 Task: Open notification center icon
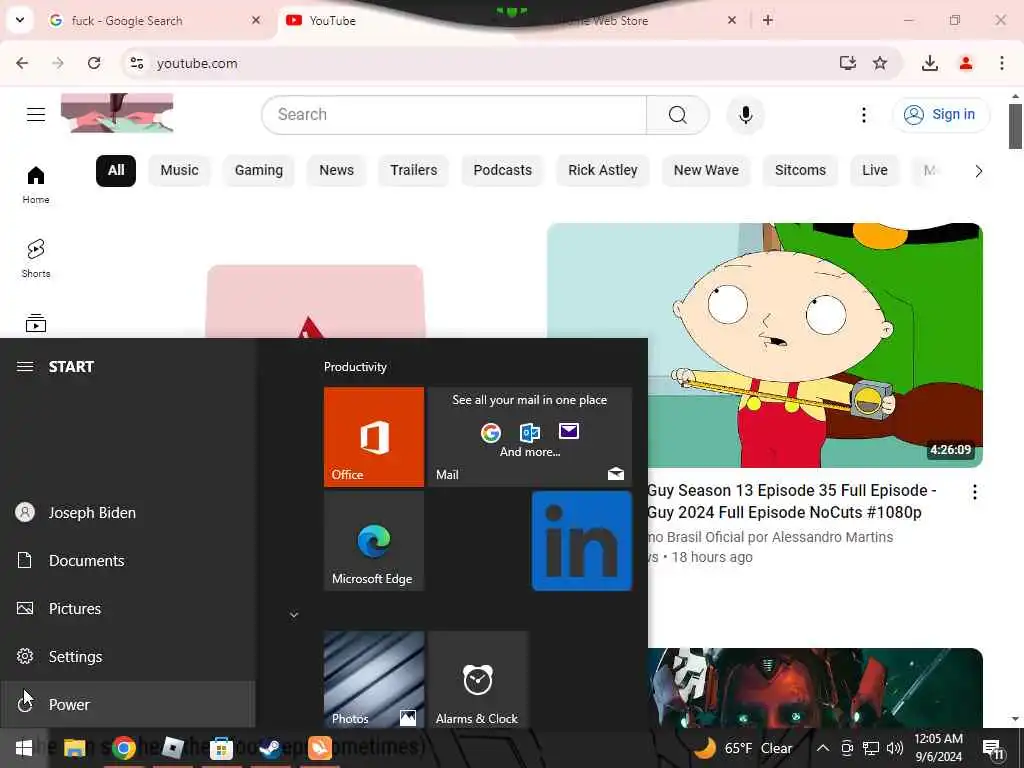(x=993, y=749)
